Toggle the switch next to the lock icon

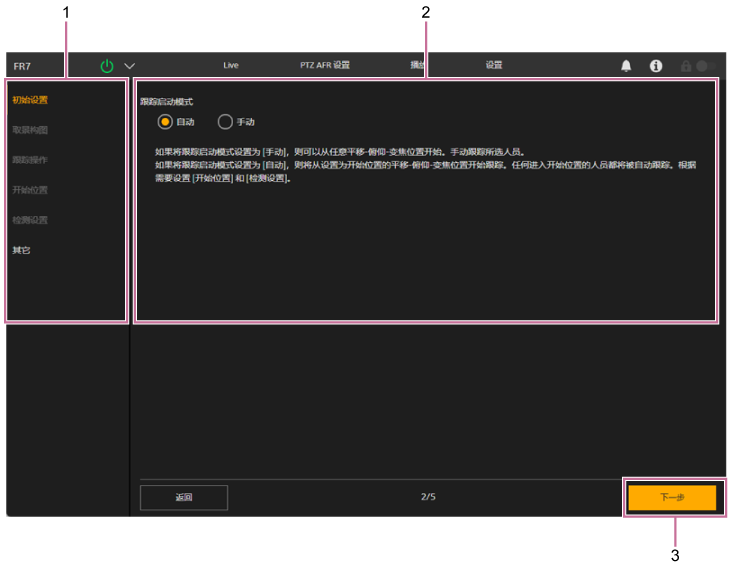point(705,66)
